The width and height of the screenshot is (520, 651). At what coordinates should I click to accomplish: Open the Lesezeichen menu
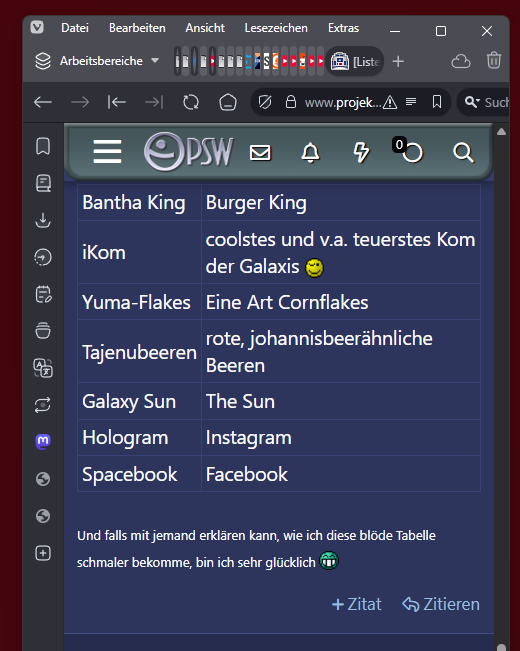276,28
